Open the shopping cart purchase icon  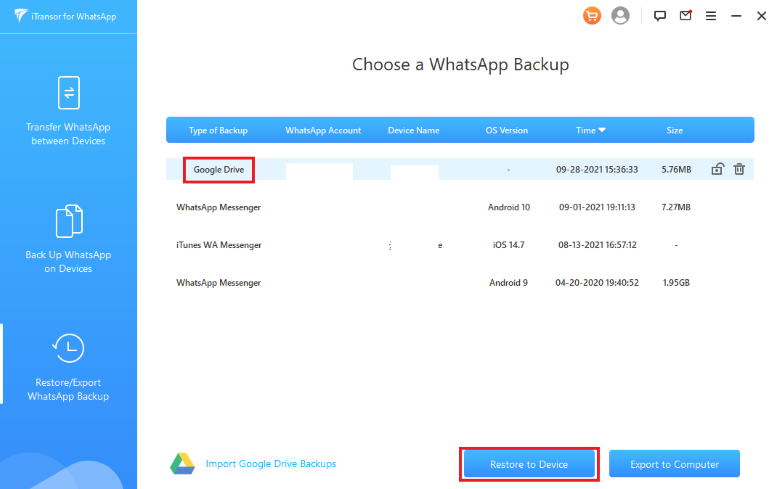click(x=592, y=16)
